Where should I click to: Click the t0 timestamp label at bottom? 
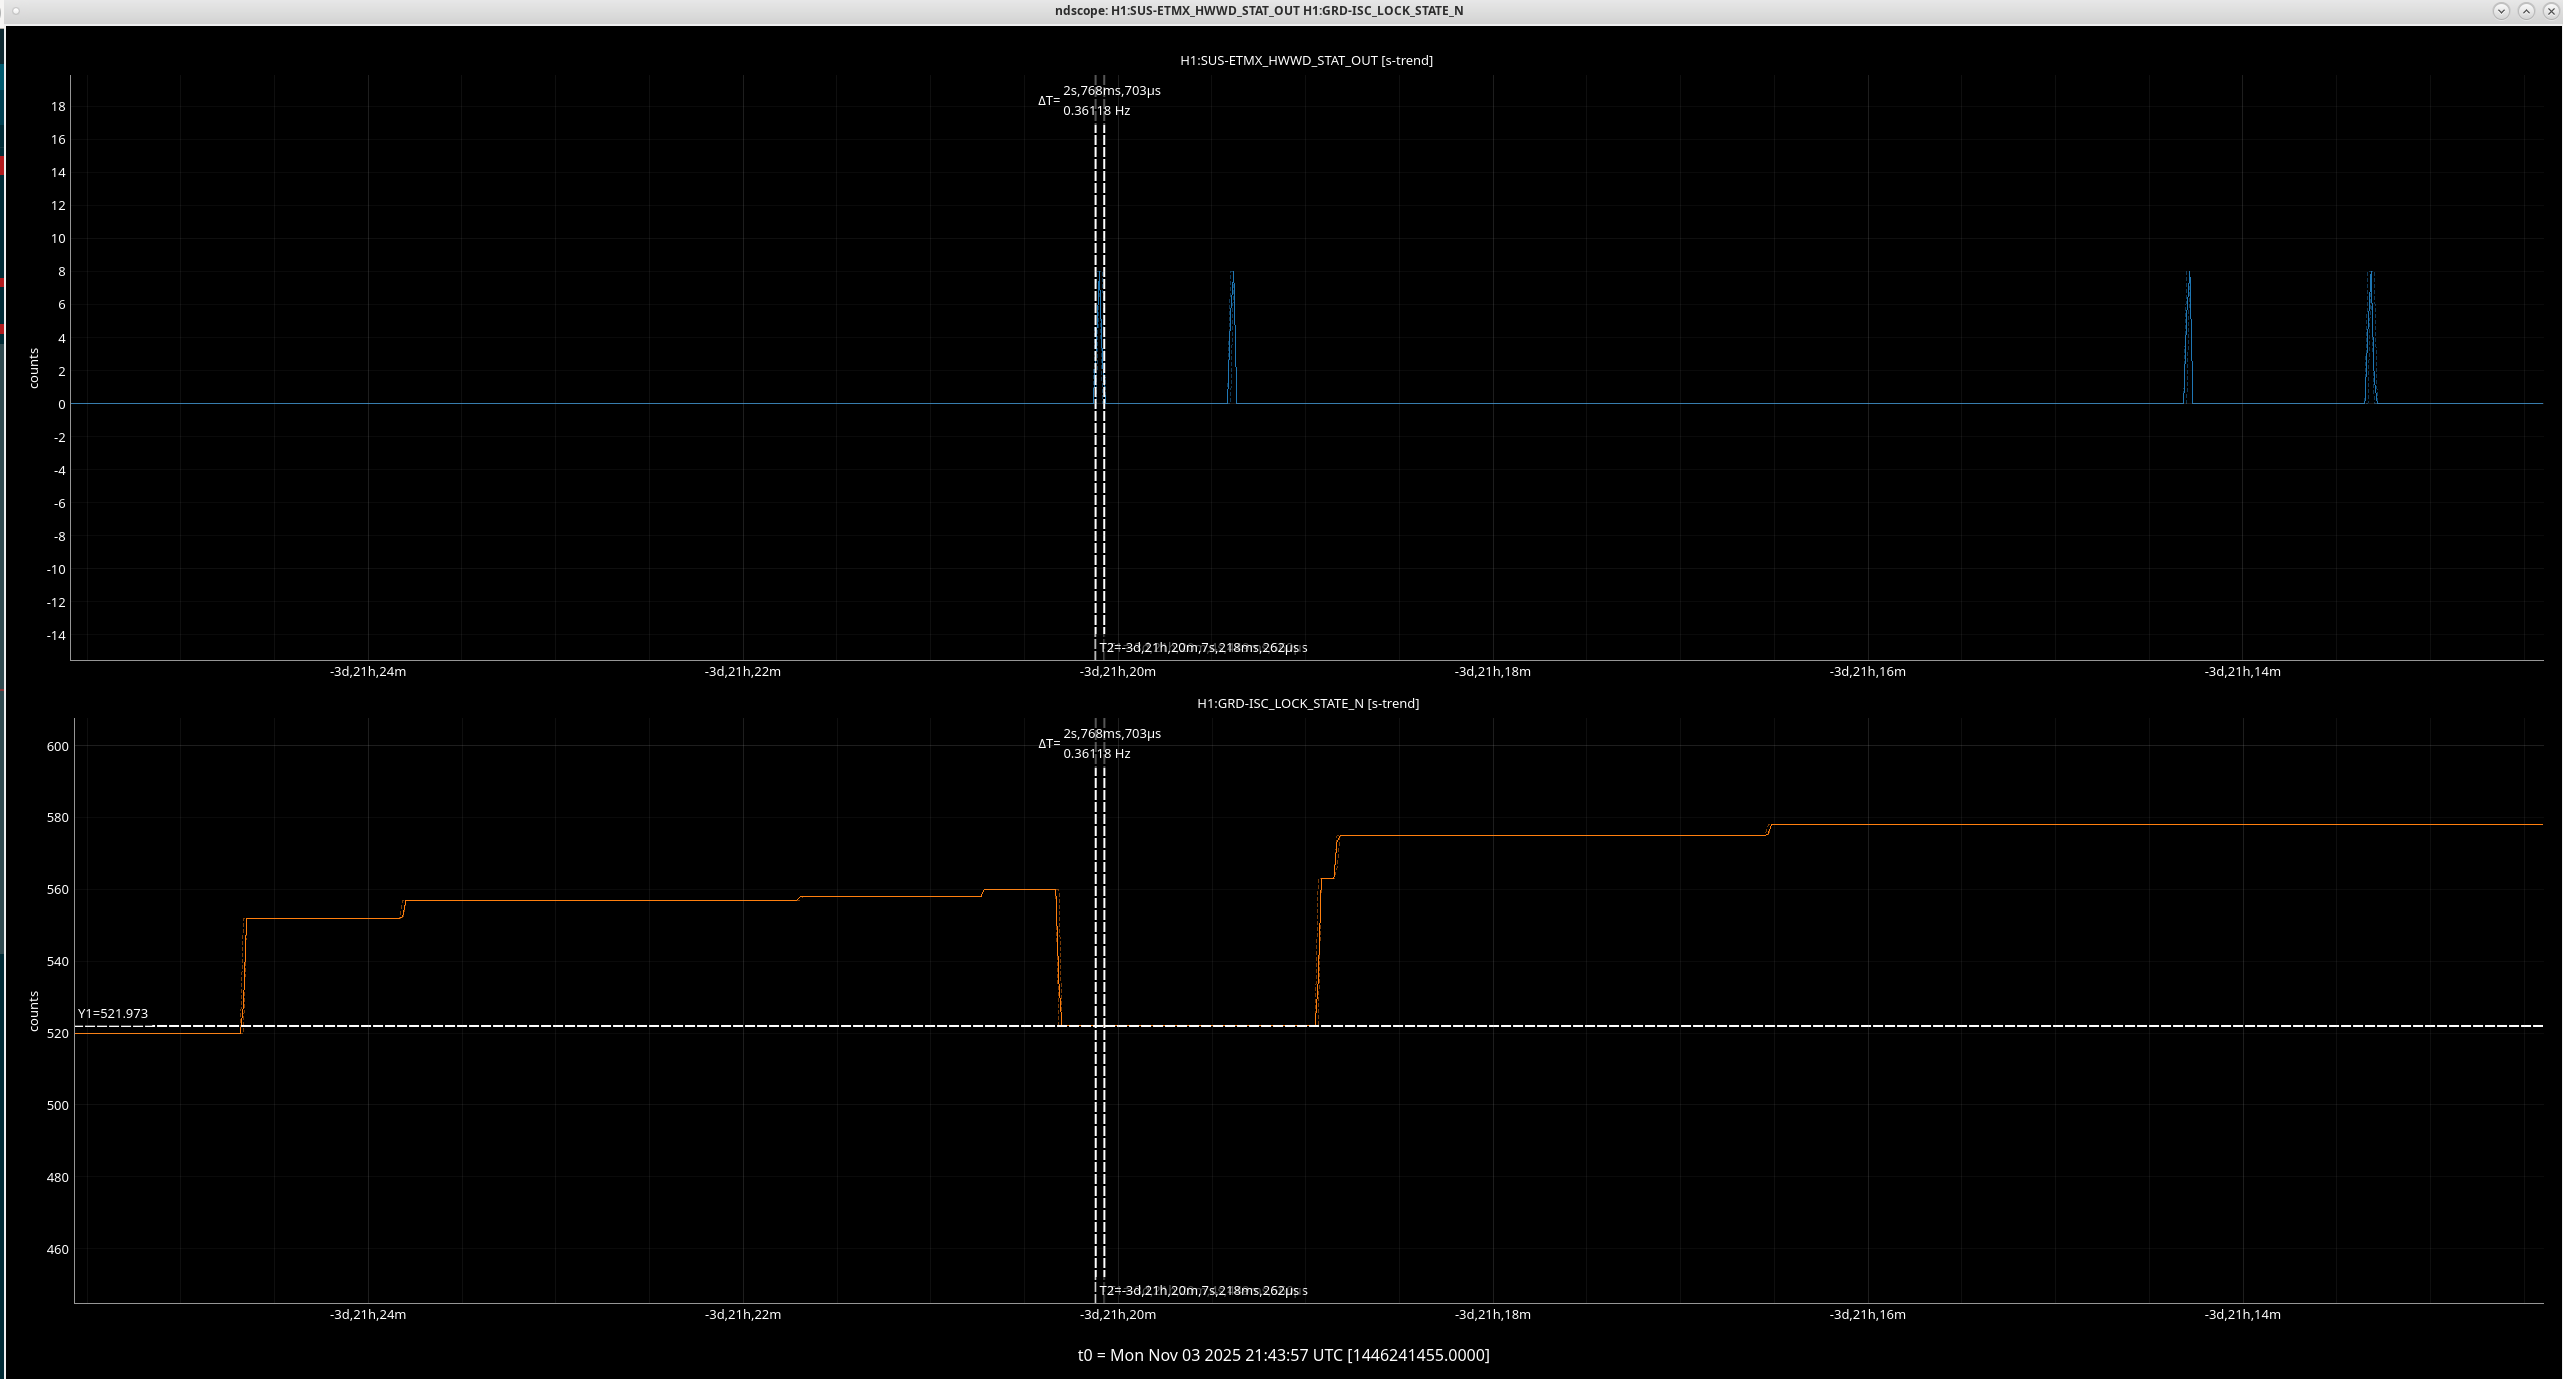[x=1283, y=1355]
